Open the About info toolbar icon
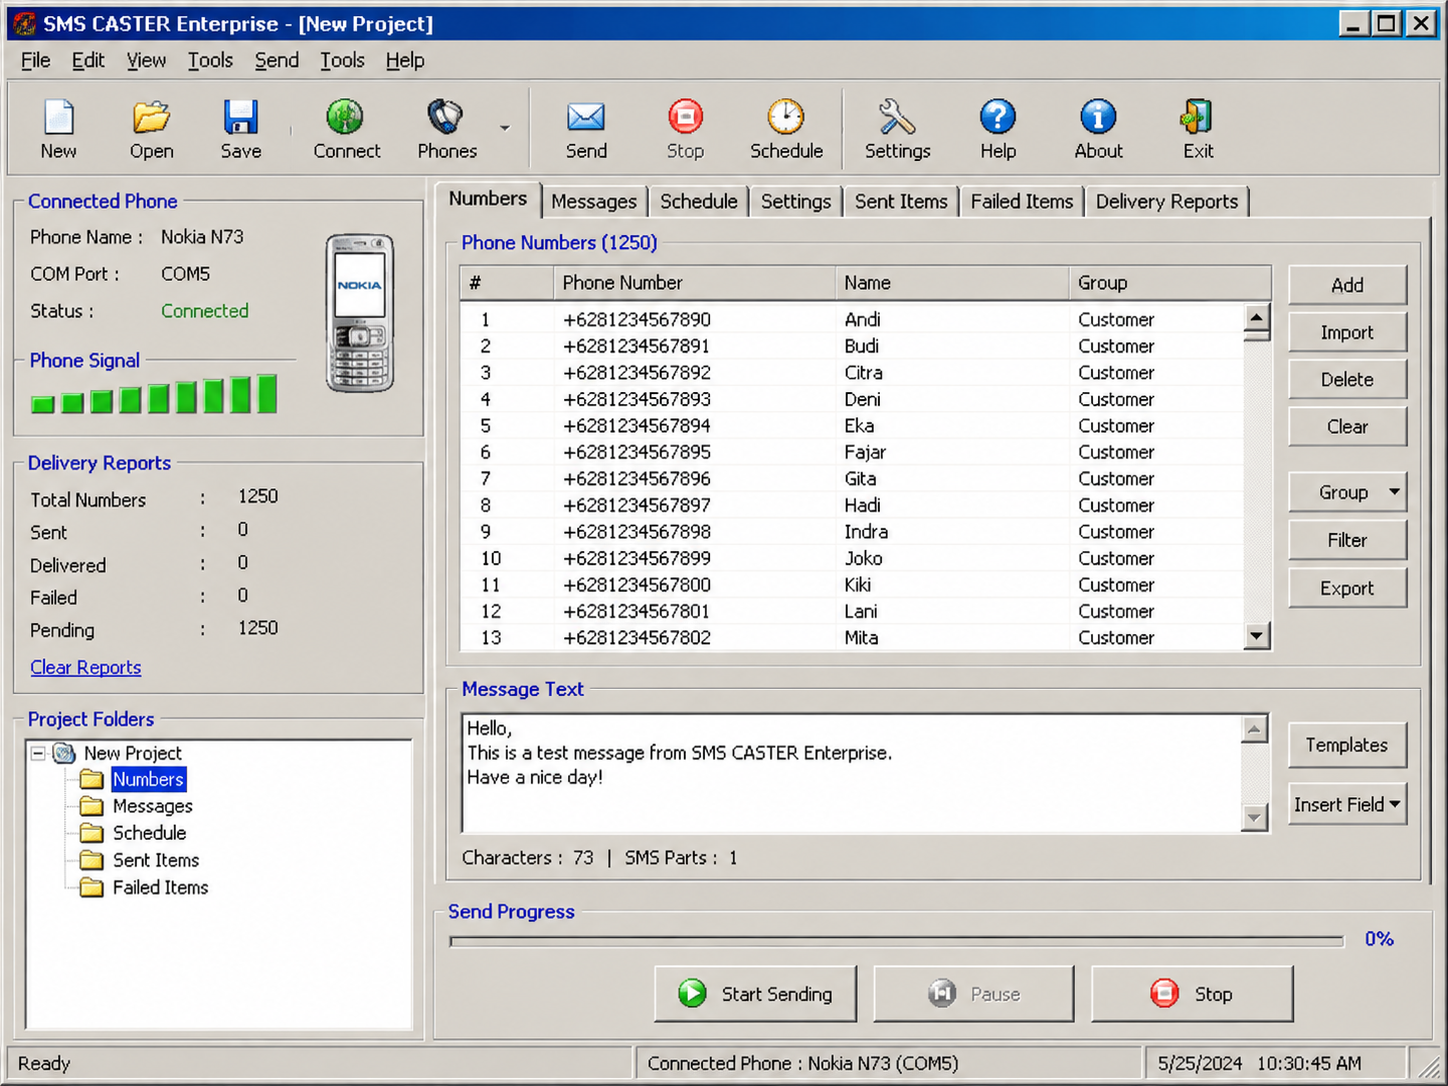The image size is (1448, 1086). [1098, 129]
